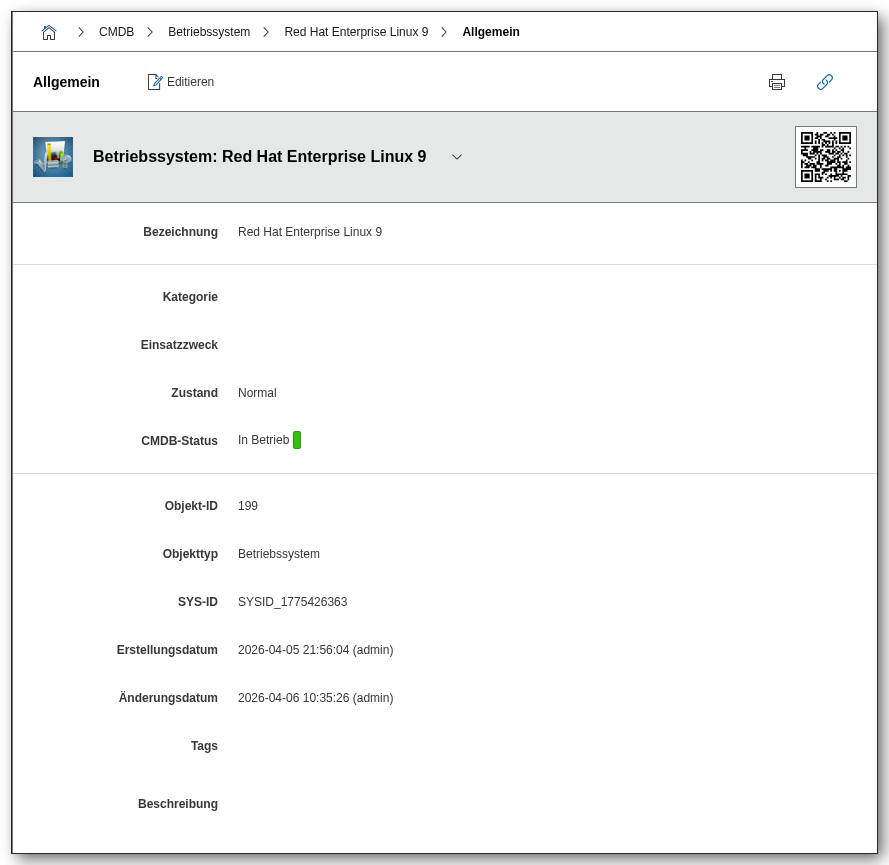The width and height of the screenshot is (889, 865).
Task: Print the page using the printer icon
Action: (777, 82)
